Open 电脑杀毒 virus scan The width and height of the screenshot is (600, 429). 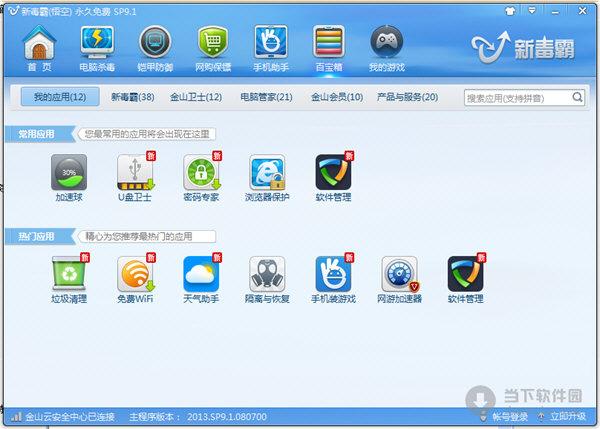[97, 48]
